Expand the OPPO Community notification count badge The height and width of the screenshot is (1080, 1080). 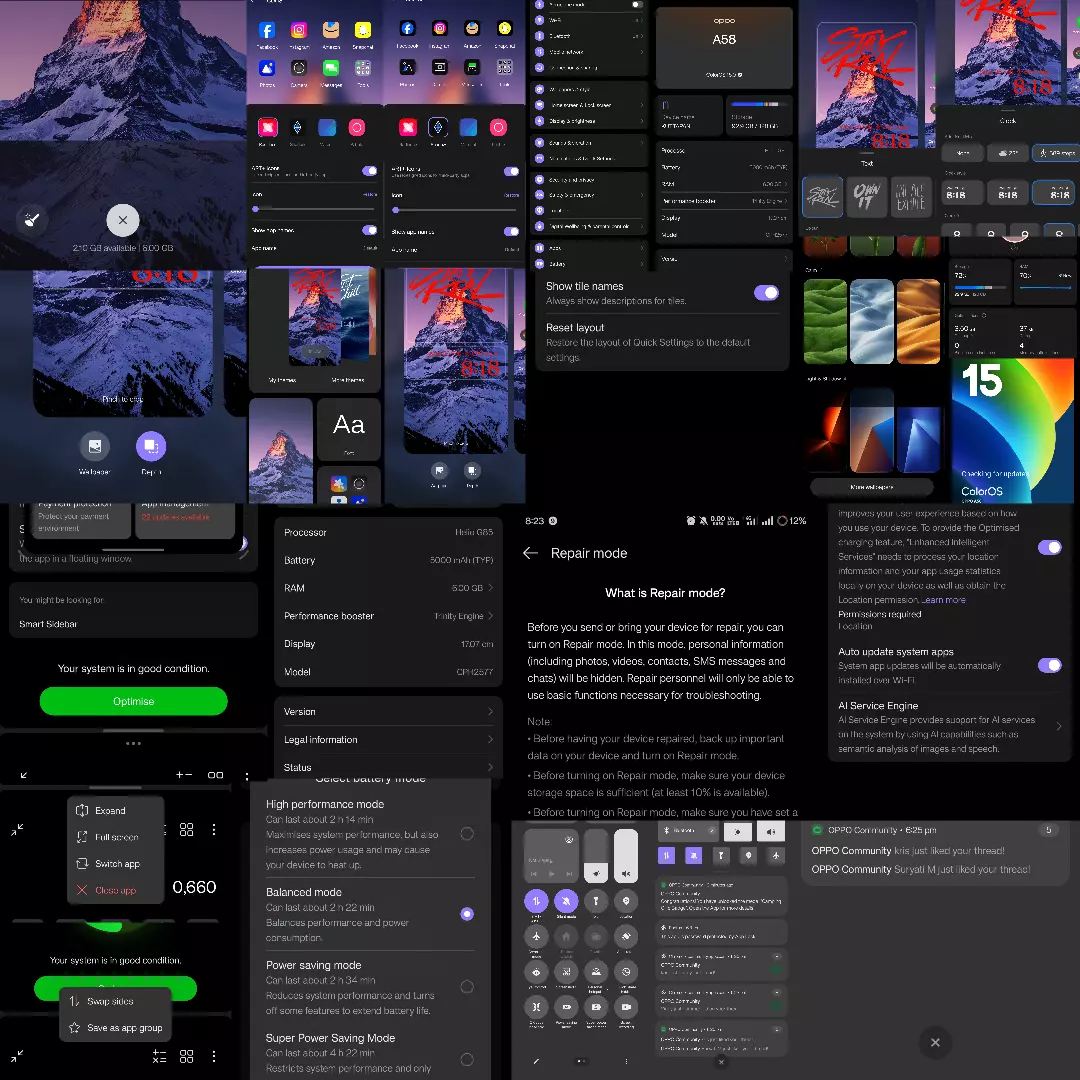coord(1048,830)
